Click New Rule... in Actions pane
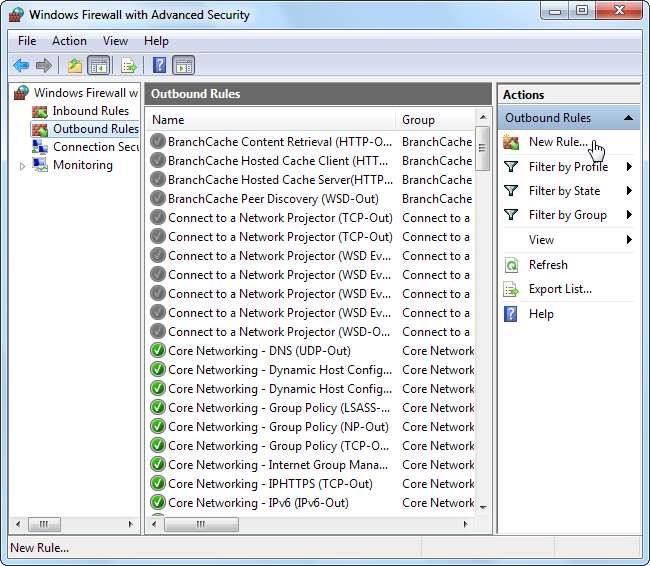This screenshot has height=566, width=650. (x=558, y=143)
